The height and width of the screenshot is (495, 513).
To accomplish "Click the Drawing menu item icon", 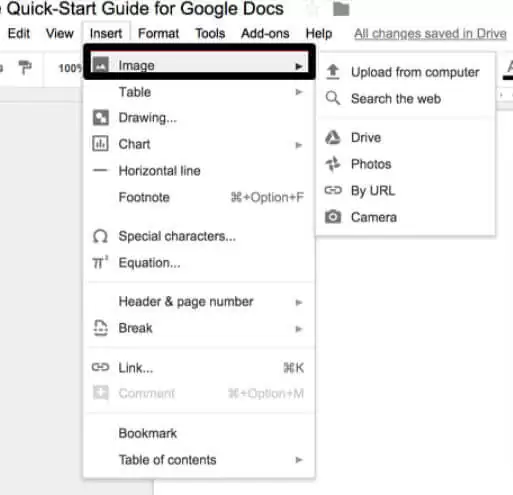I will pos(100,118).
